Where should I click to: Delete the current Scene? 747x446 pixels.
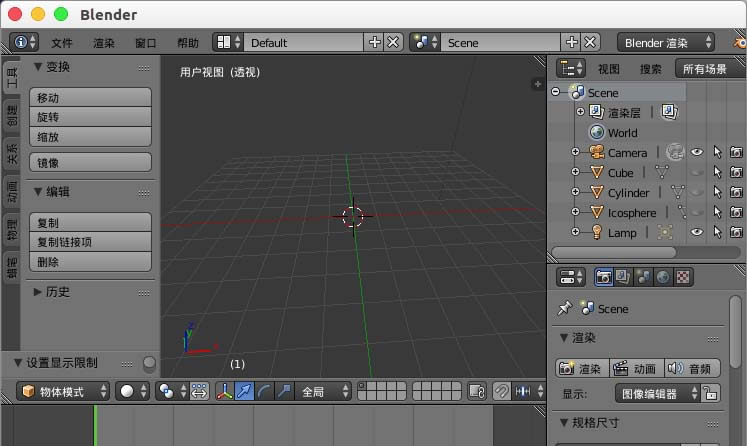point(590,42)
